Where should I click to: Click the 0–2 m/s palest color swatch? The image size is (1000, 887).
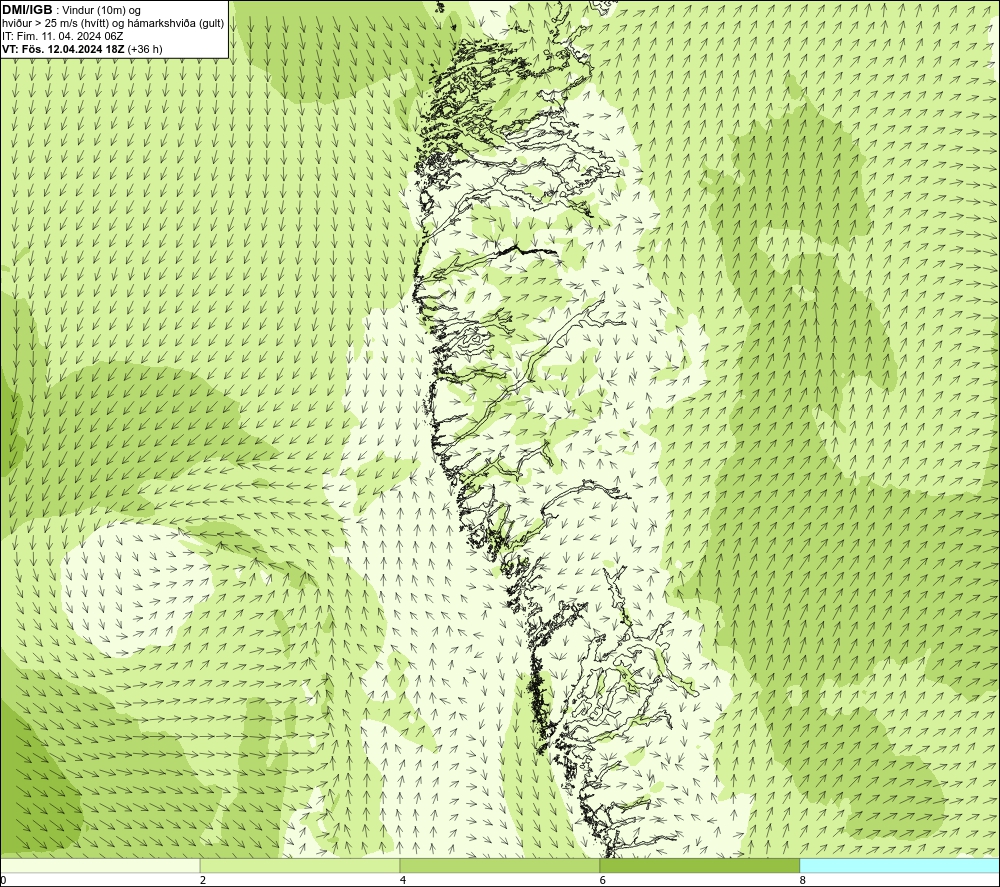point(100,865)
